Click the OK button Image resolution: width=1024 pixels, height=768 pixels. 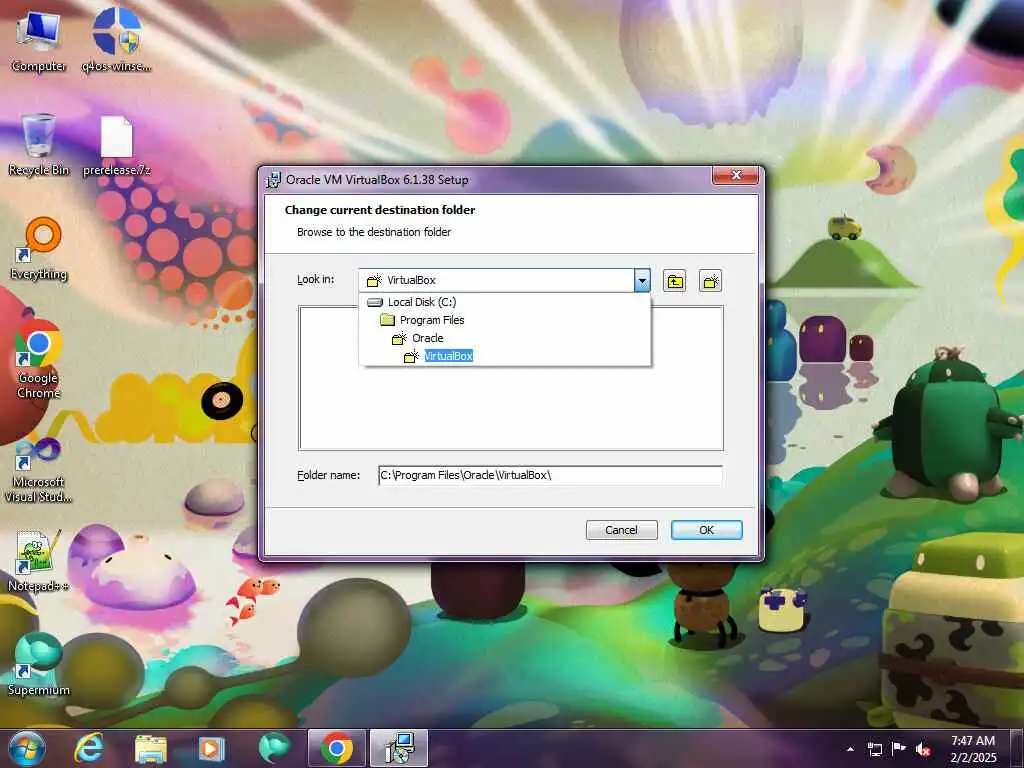pos(707,530)
